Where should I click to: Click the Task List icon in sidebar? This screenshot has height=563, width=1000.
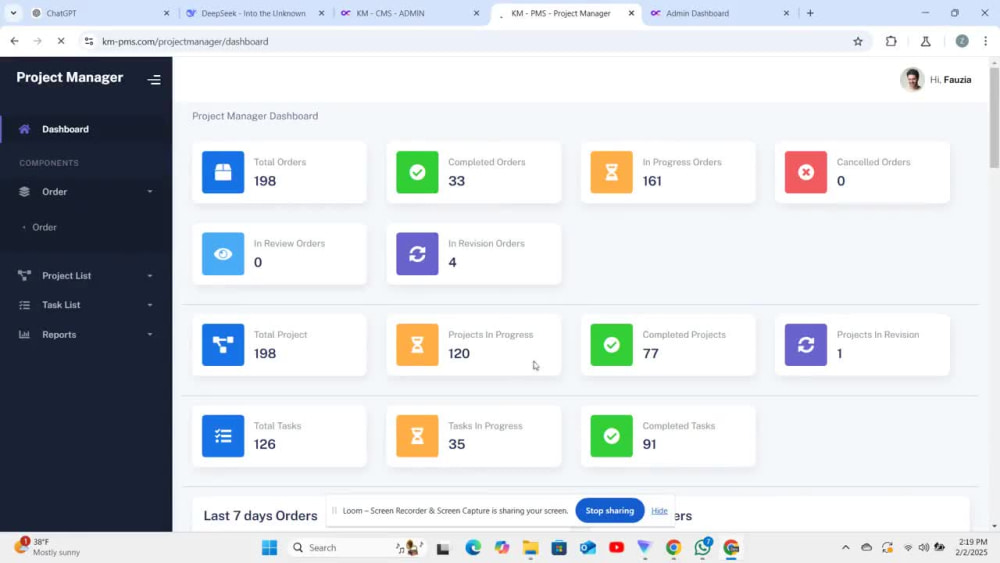(24, 305)
